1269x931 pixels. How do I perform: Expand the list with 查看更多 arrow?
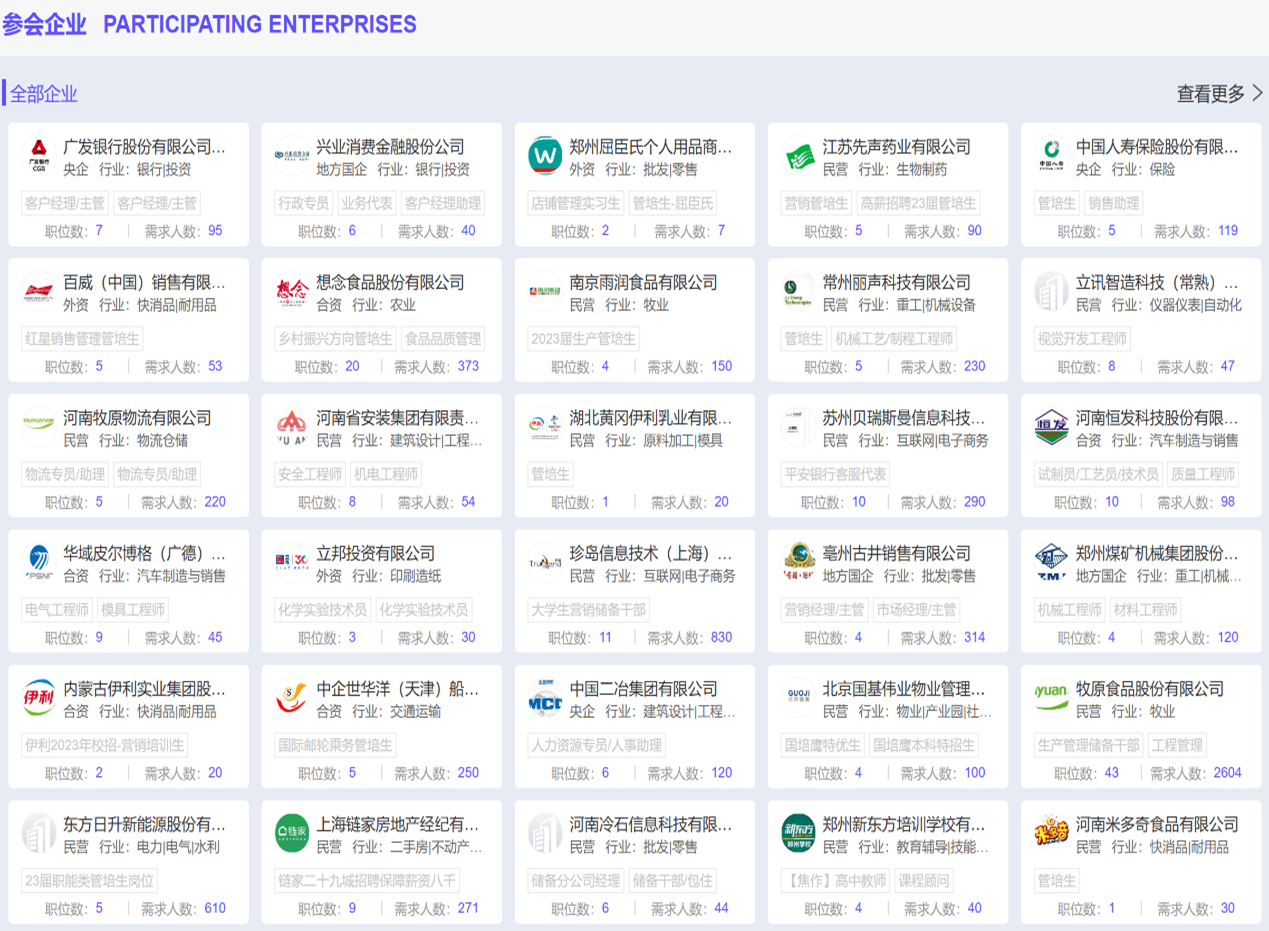[1219, 94]
